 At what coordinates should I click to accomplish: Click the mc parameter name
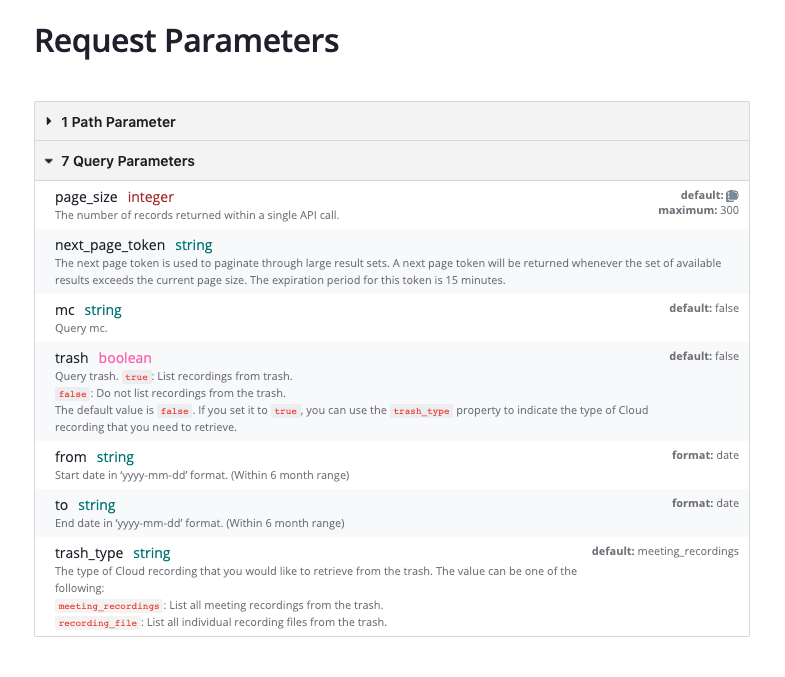point(65,310)
